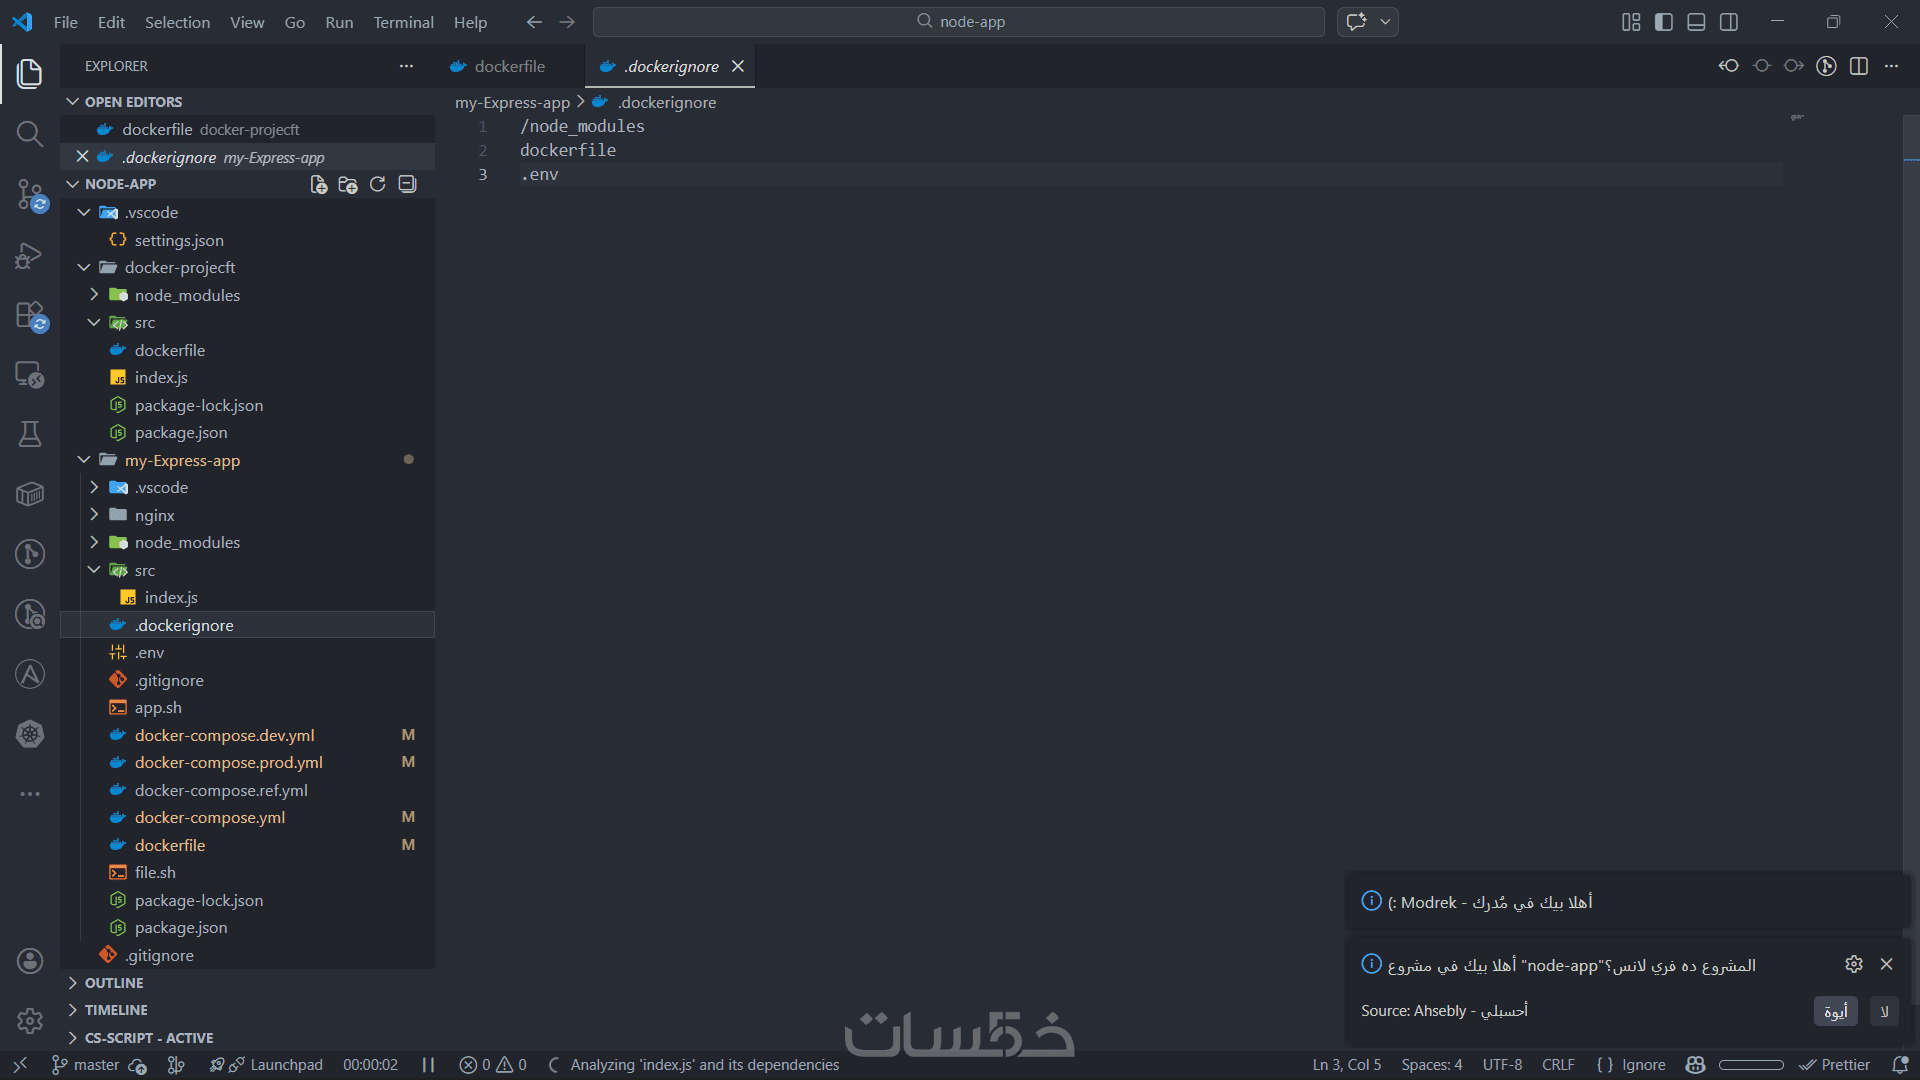Open the Search view in activity bar
The width and height of the screenshot is (1920, 1080).
click(30, 134)
